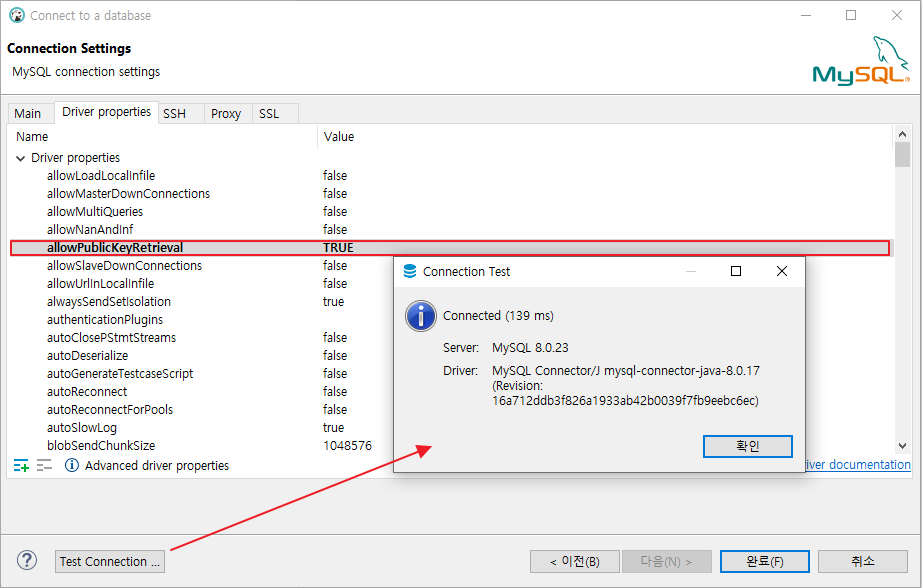Select the autoGenerateTestcaseScript property
The height and width of the screenshot is (588, 922).
coord(120,373)
